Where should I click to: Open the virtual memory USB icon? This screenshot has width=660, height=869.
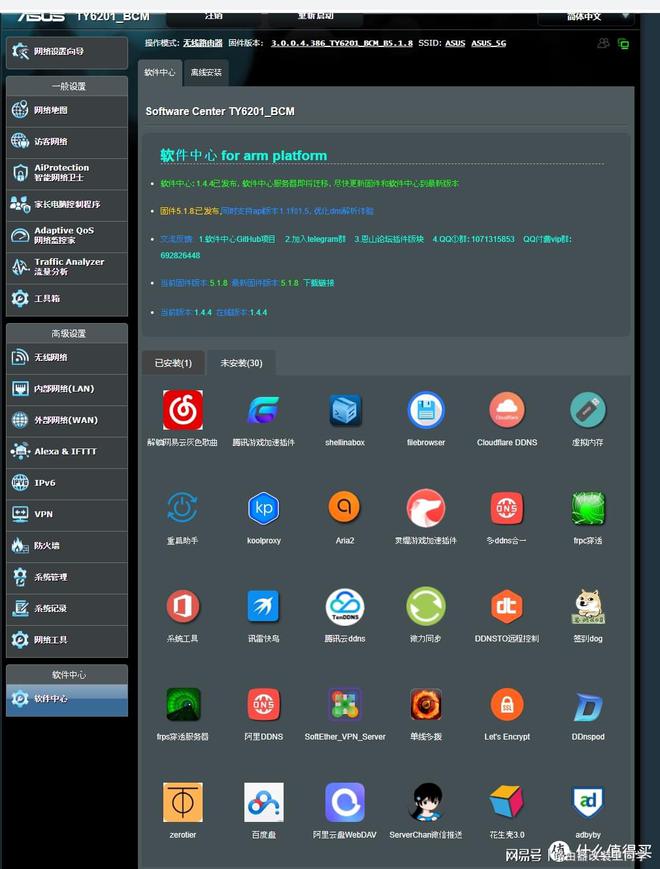588,410
